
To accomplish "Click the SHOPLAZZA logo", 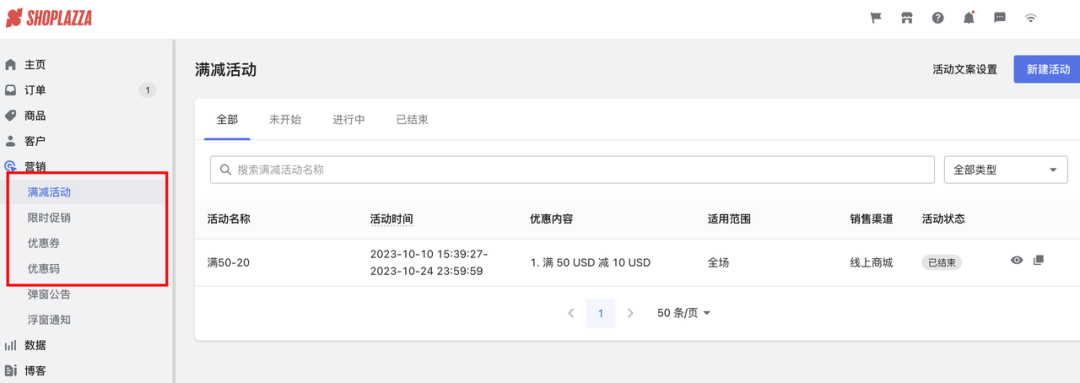I will coord(49,18).
